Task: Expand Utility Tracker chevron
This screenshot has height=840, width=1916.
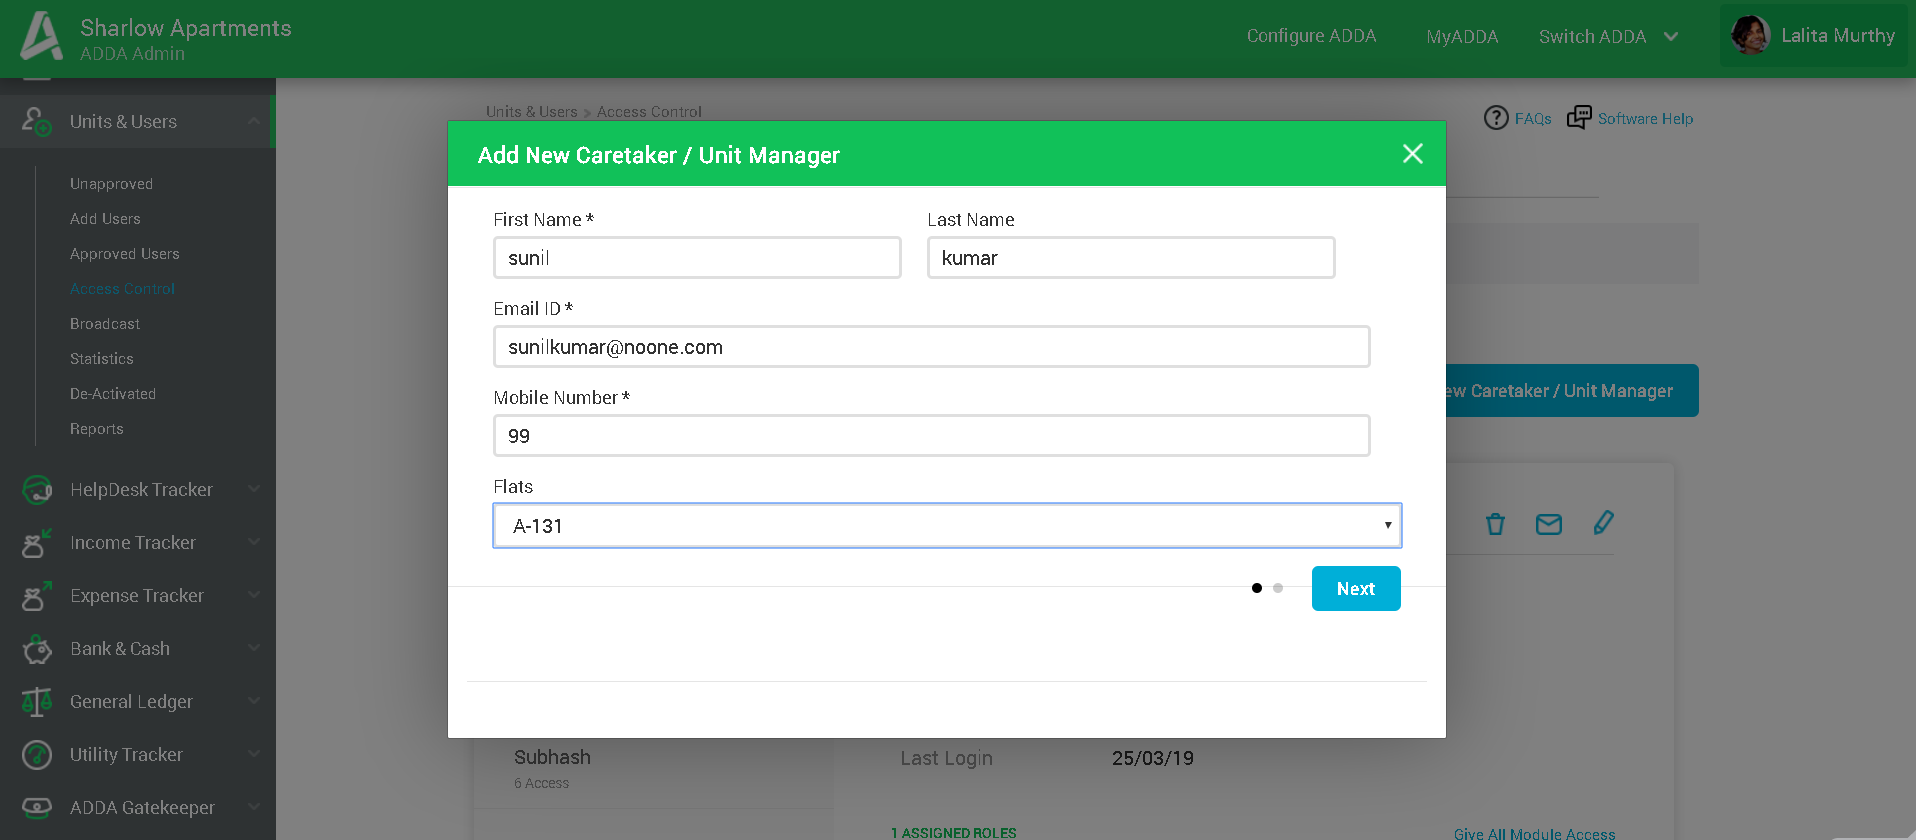Action: click(x=254, y=754)
